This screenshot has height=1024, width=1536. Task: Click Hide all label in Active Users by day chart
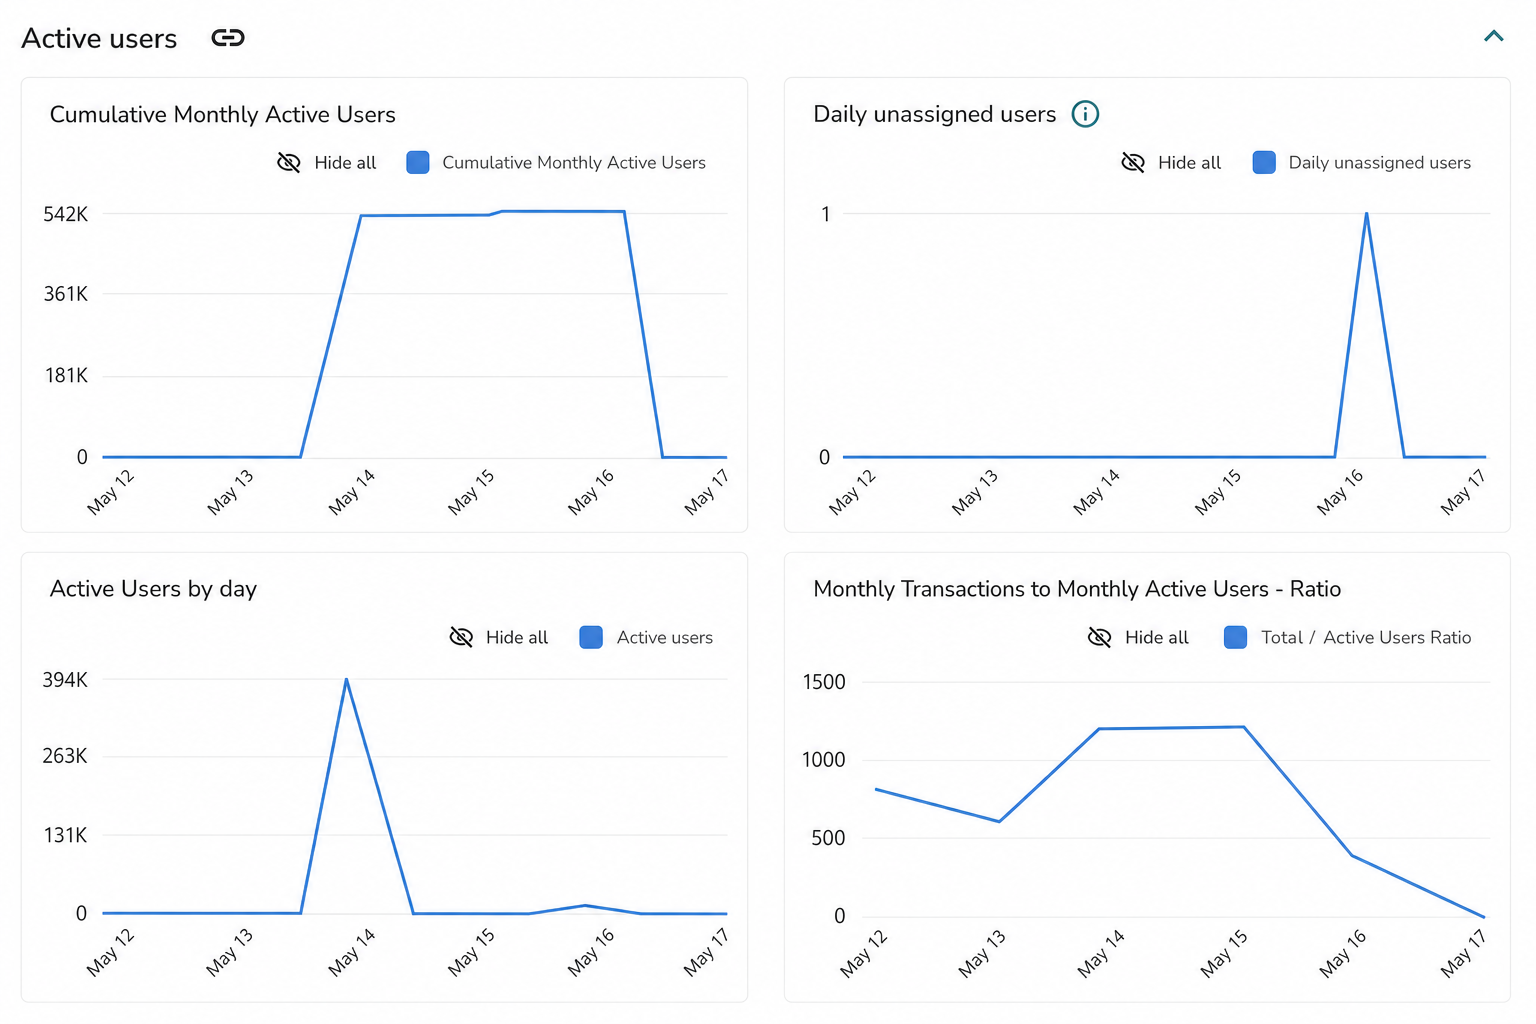[517, 638]
